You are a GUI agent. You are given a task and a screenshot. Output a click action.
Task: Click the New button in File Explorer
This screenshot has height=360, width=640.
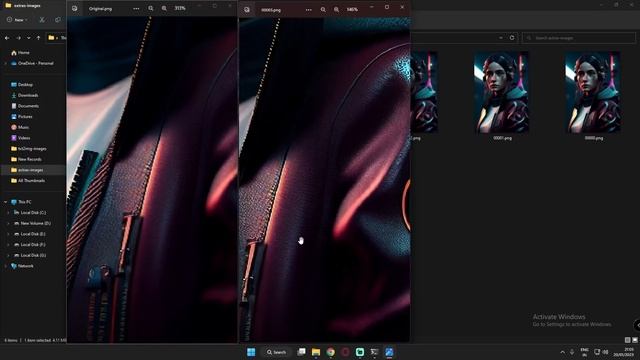tap(17, 20)
